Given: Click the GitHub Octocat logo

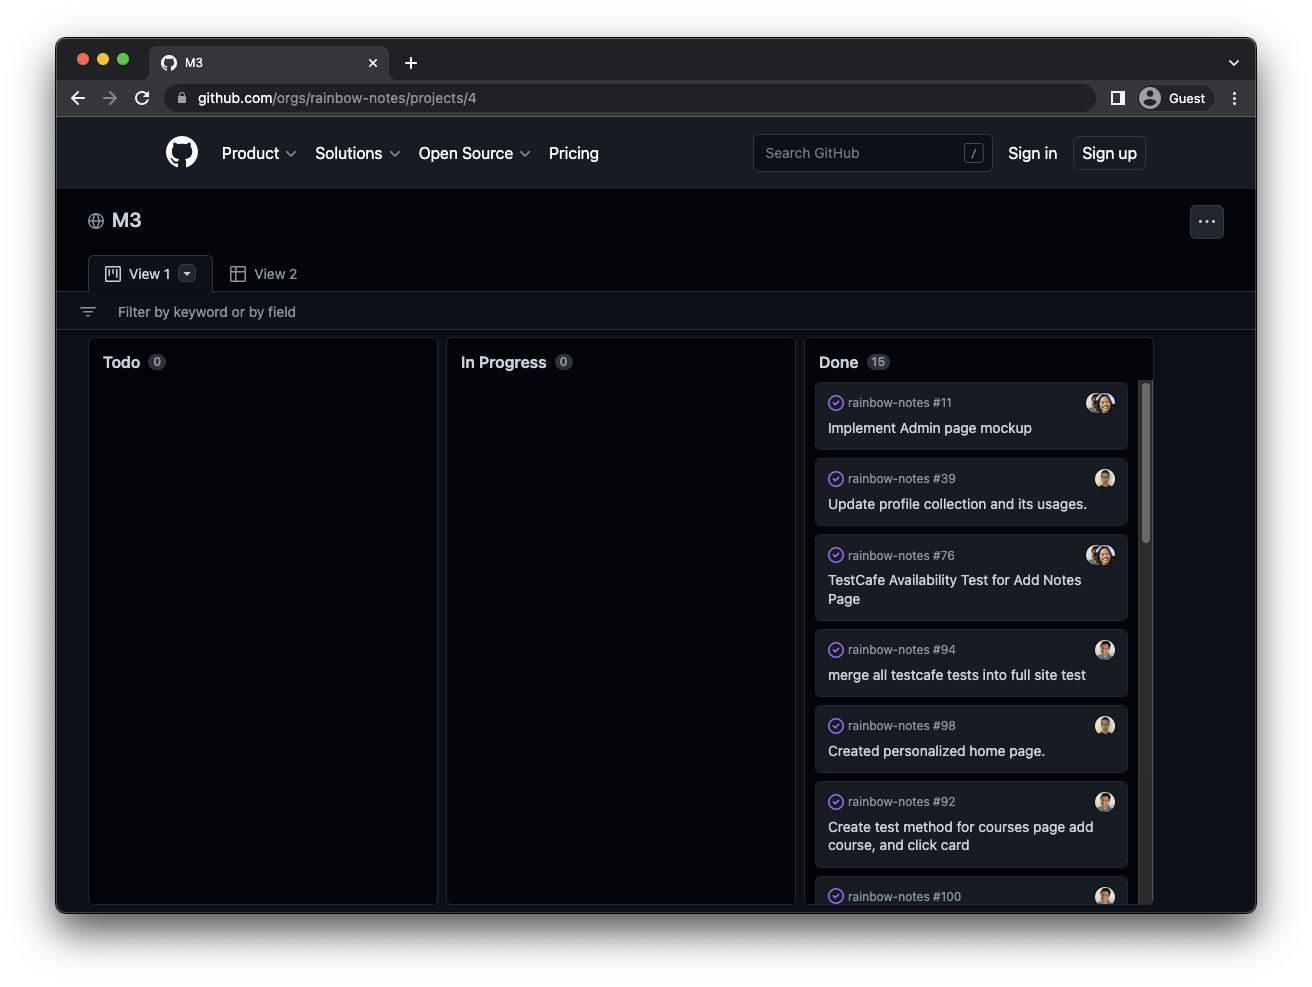Looking at the screenshot, I should click(182, 153).
